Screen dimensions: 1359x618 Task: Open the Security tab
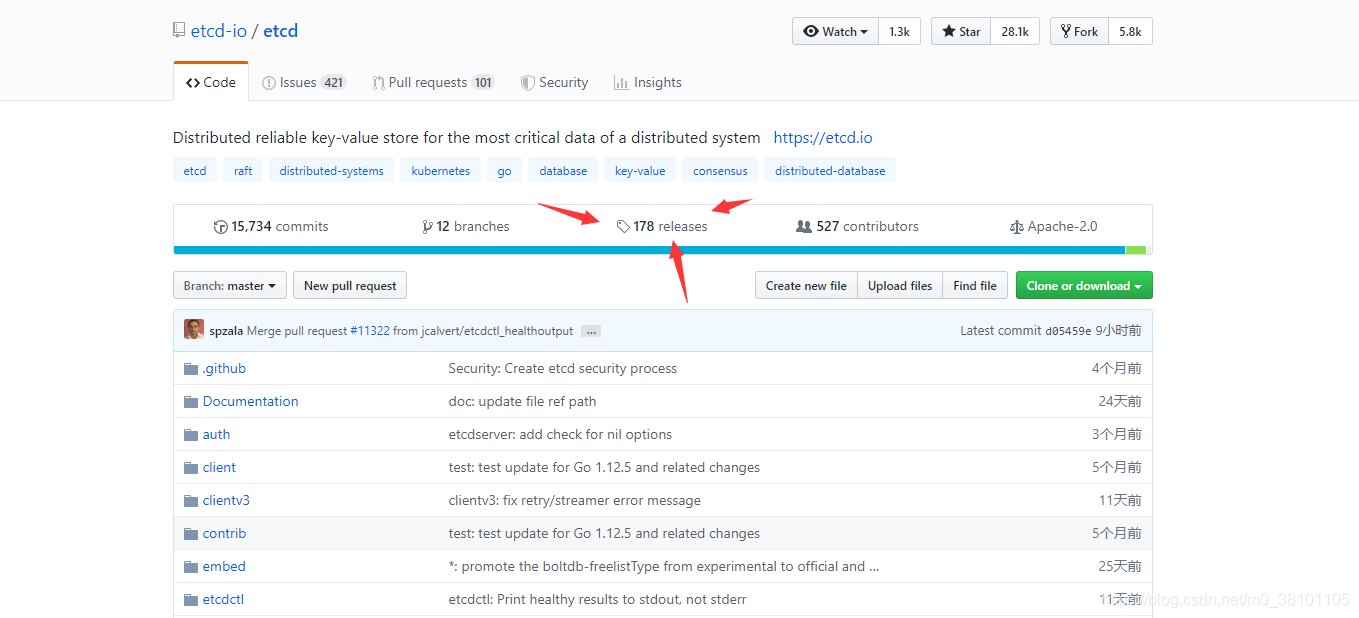[x=554, y=83]
